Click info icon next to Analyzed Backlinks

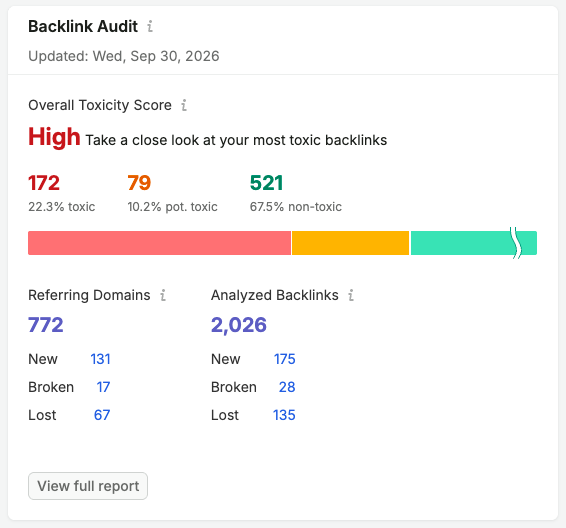(x=351, y=295)
